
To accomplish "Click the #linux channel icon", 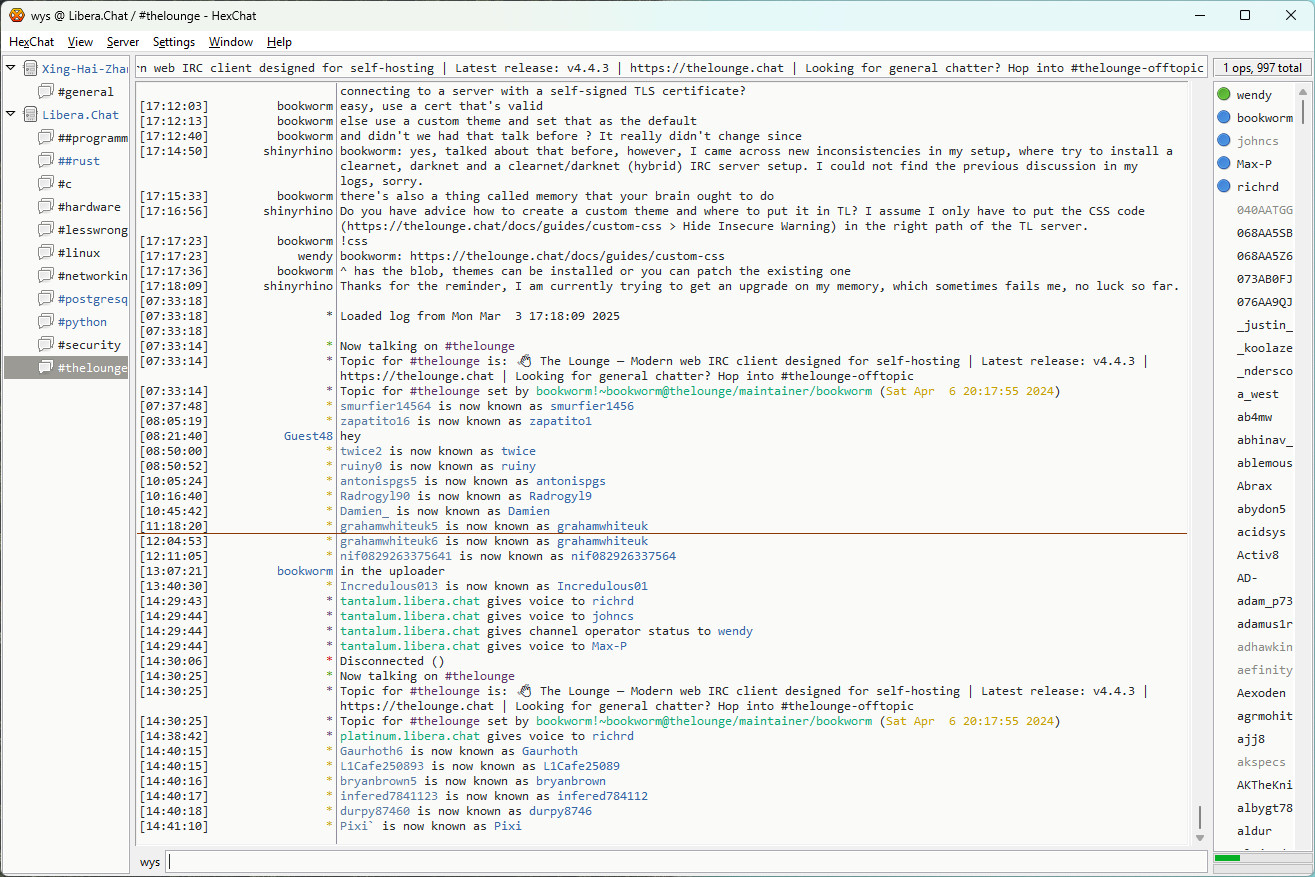I will 46,253.
